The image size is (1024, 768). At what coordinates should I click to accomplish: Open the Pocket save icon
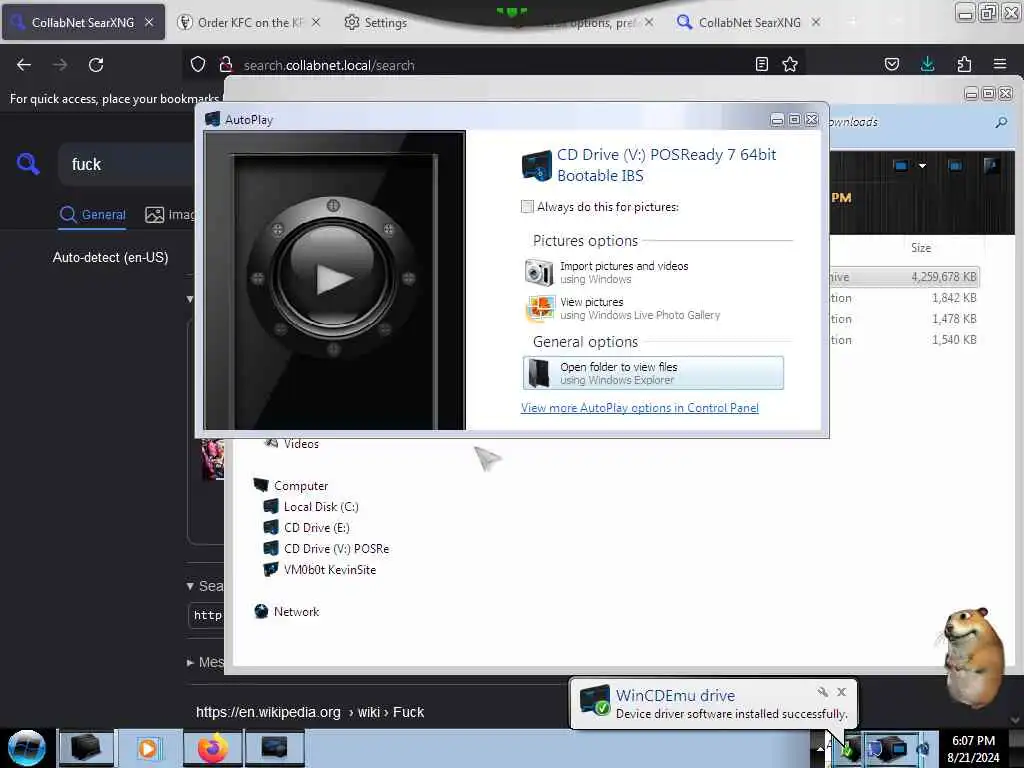pos(891,64)
